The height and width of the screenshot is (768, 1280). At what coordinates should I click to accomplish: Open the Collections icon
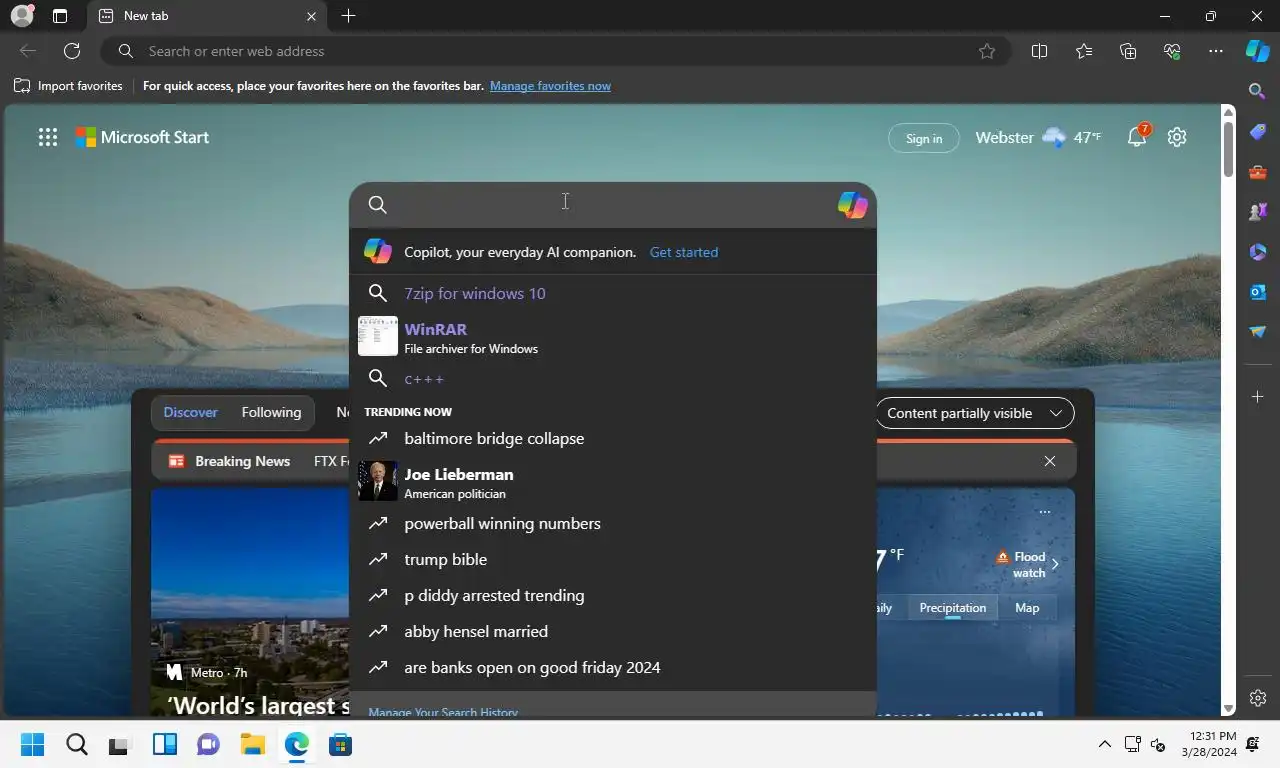tap(1128, 51)
